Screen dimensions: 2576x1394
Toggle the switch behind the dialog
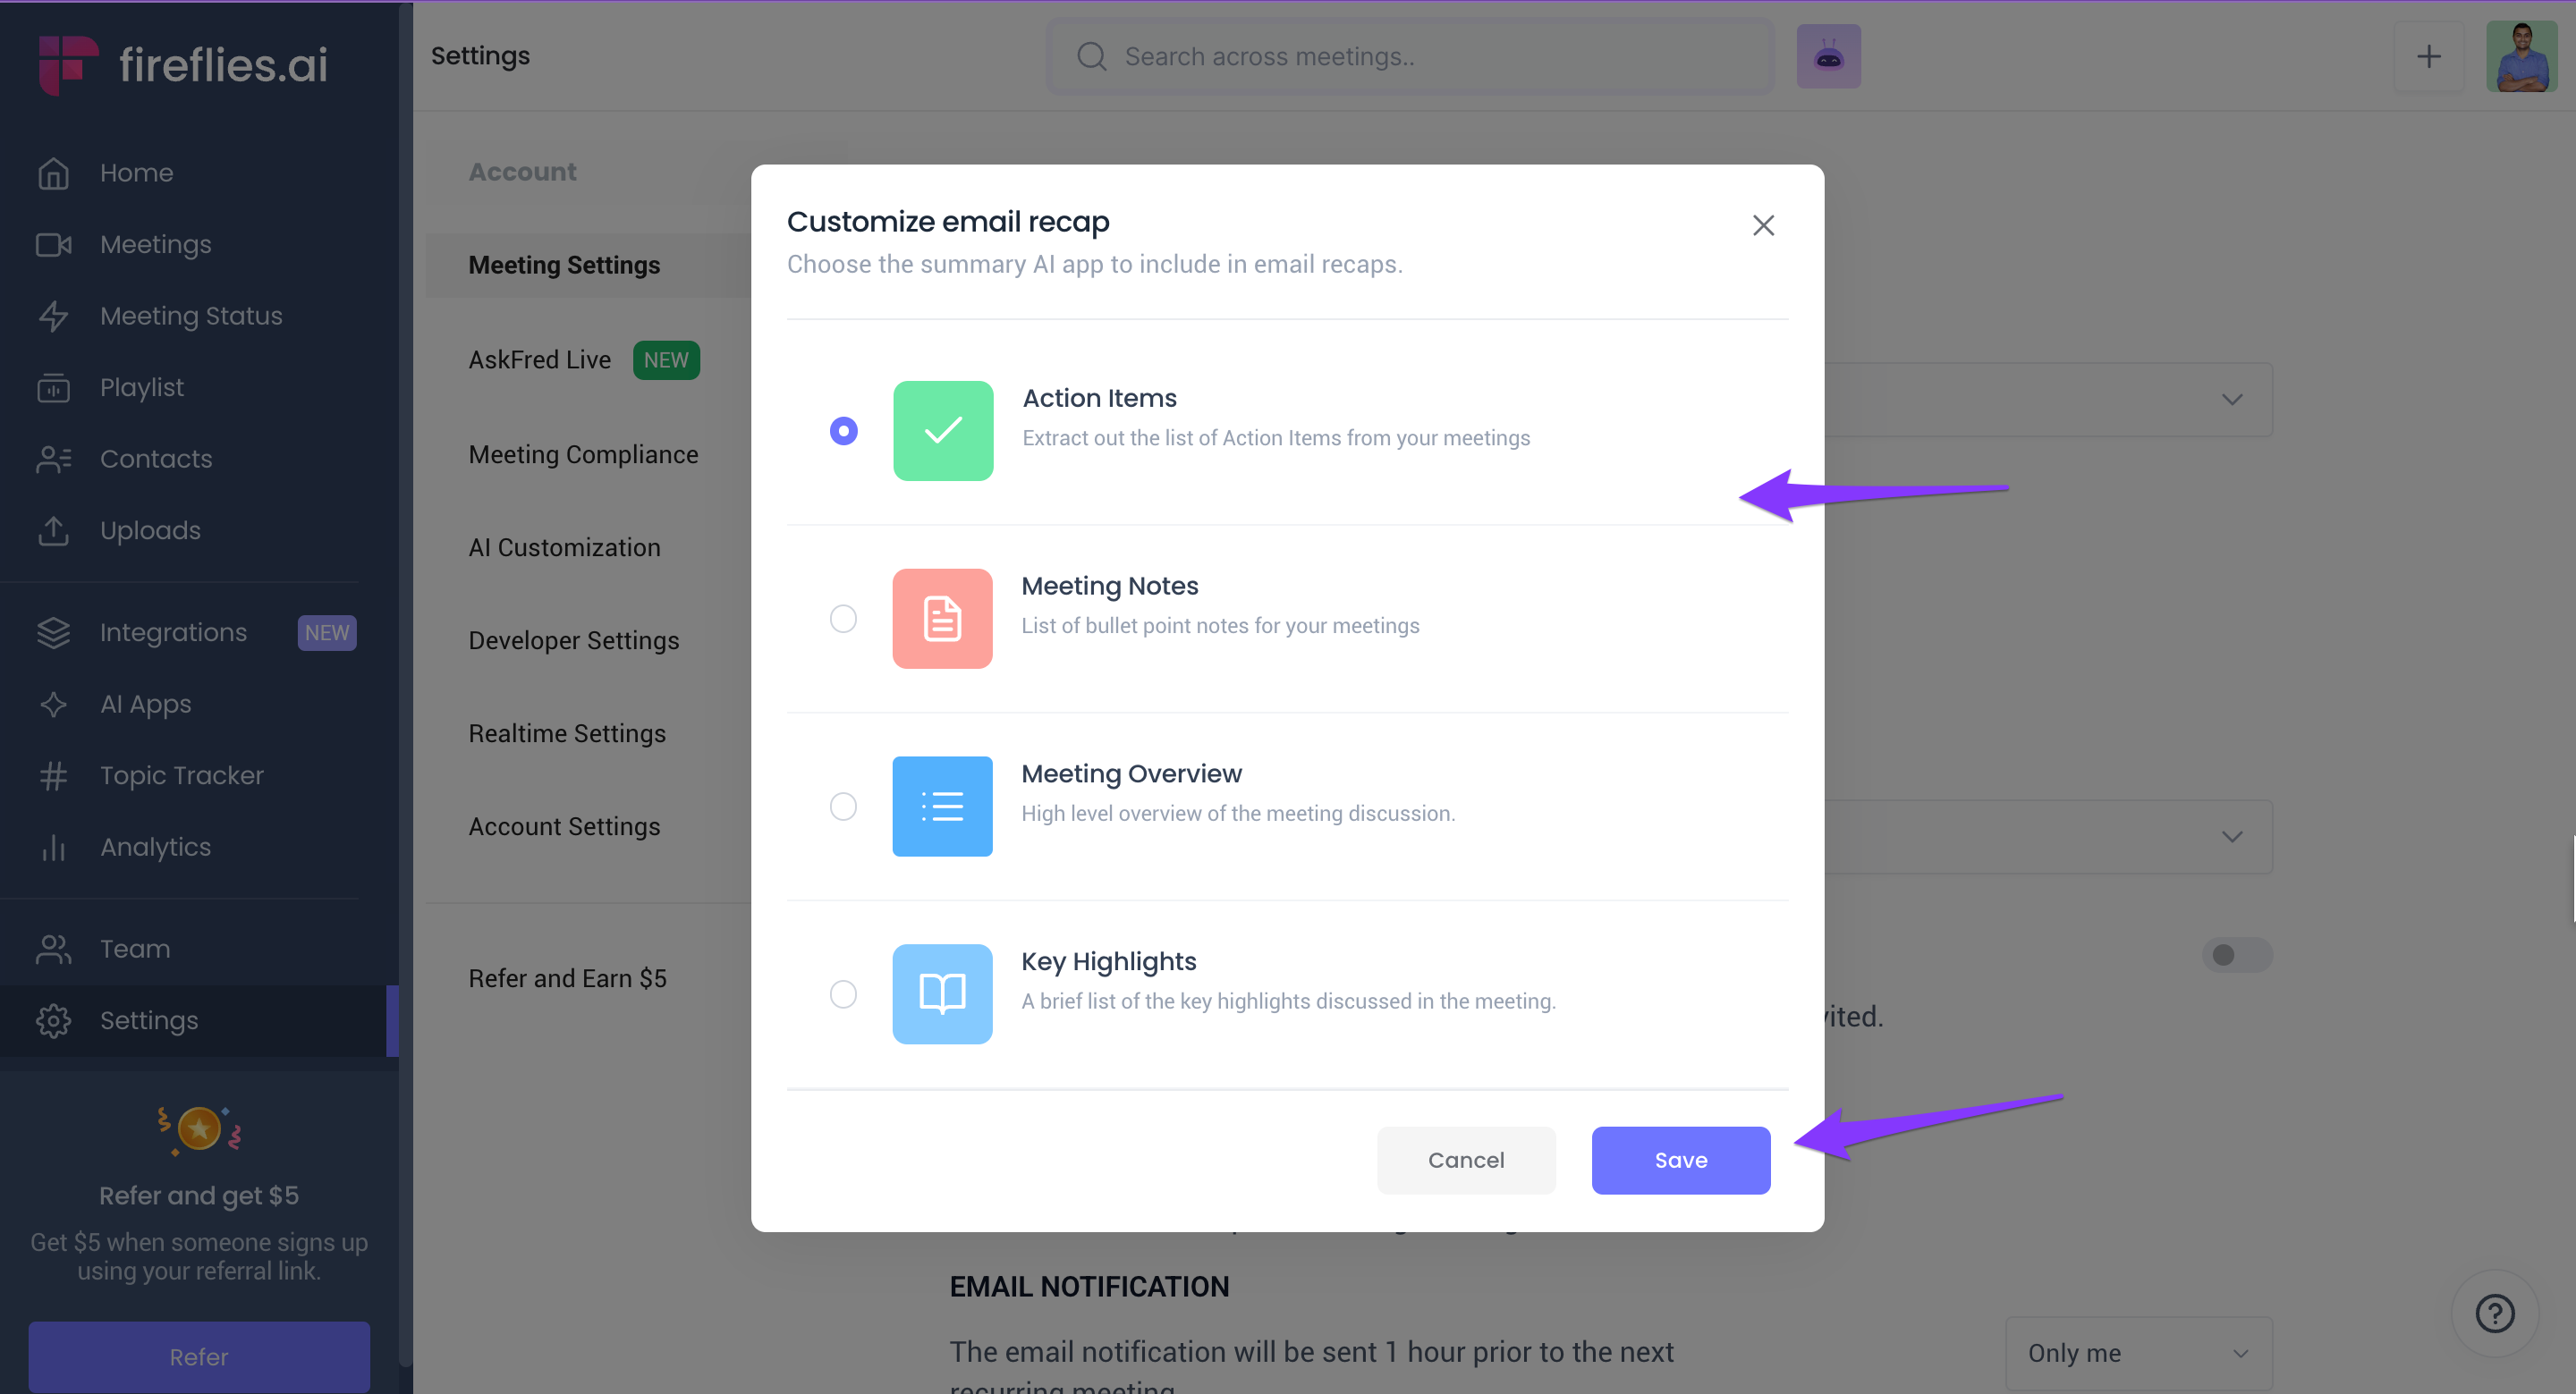pos(2236,954)
